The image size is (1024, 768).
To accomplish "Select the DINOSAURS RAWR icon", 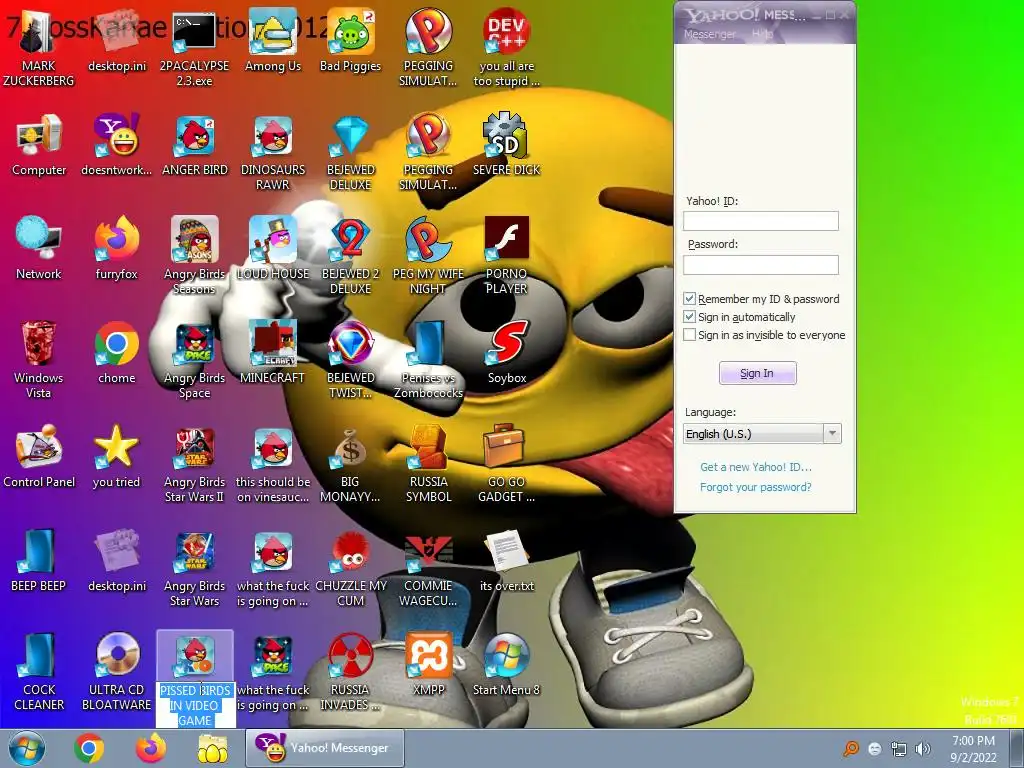I will coord(273,152).
